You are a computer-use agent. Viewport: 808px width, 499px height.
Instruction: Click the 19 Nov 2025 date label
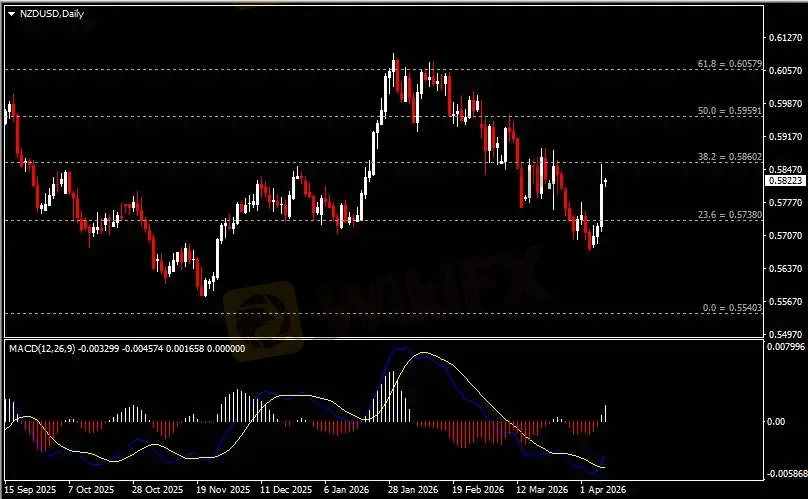223,489
